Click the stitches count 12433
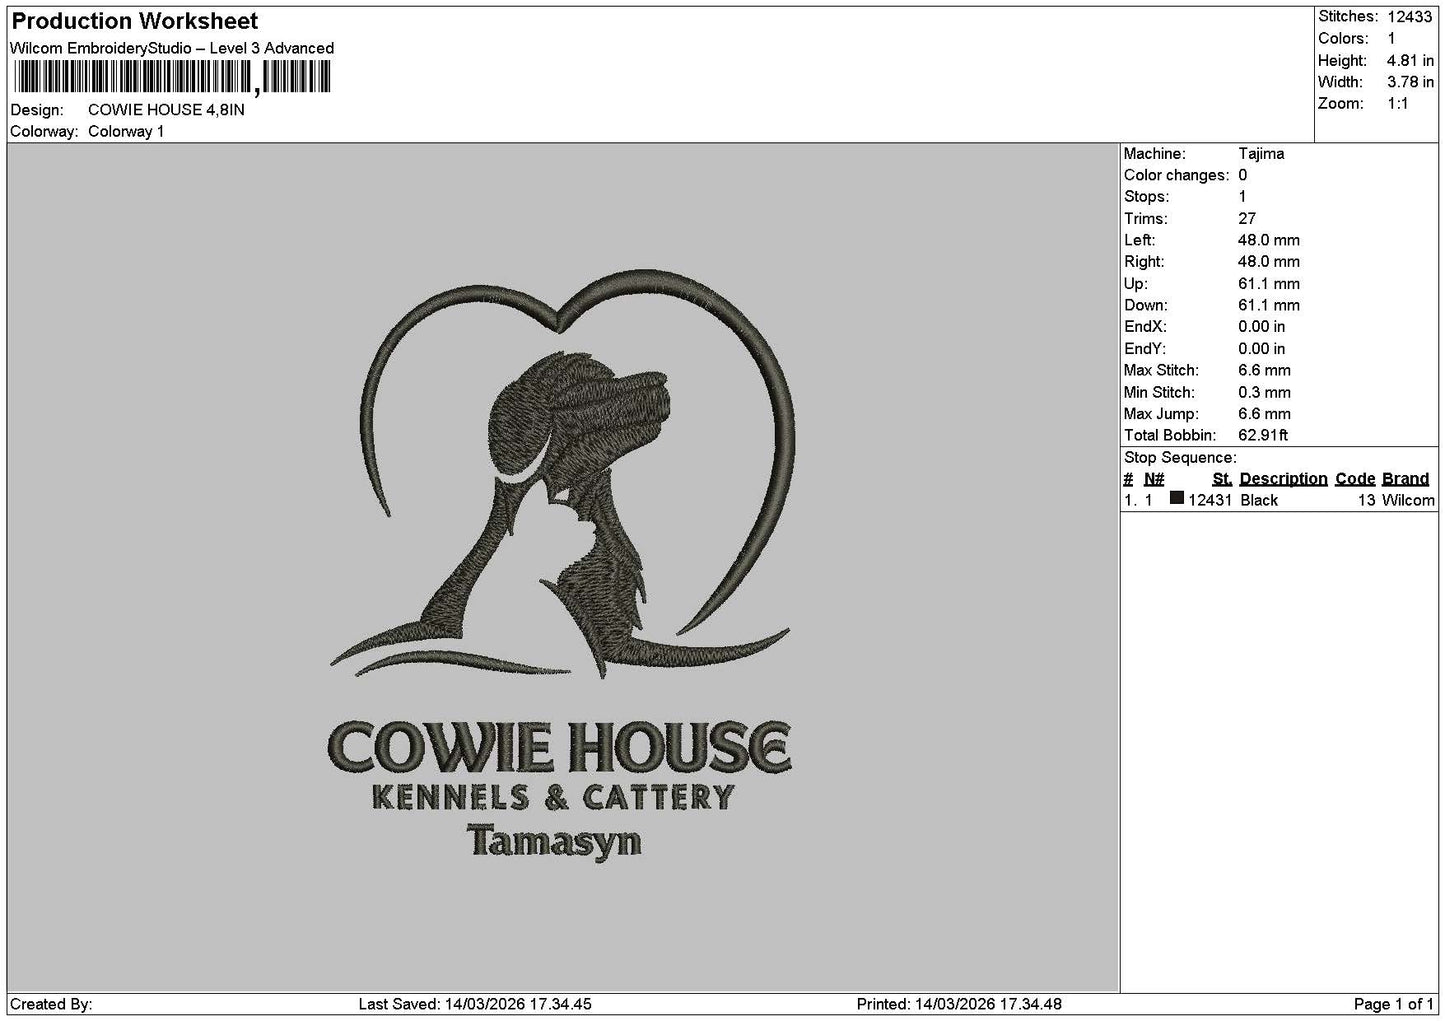This screenshot has width=1445, height=1021. coord(1410,17)
